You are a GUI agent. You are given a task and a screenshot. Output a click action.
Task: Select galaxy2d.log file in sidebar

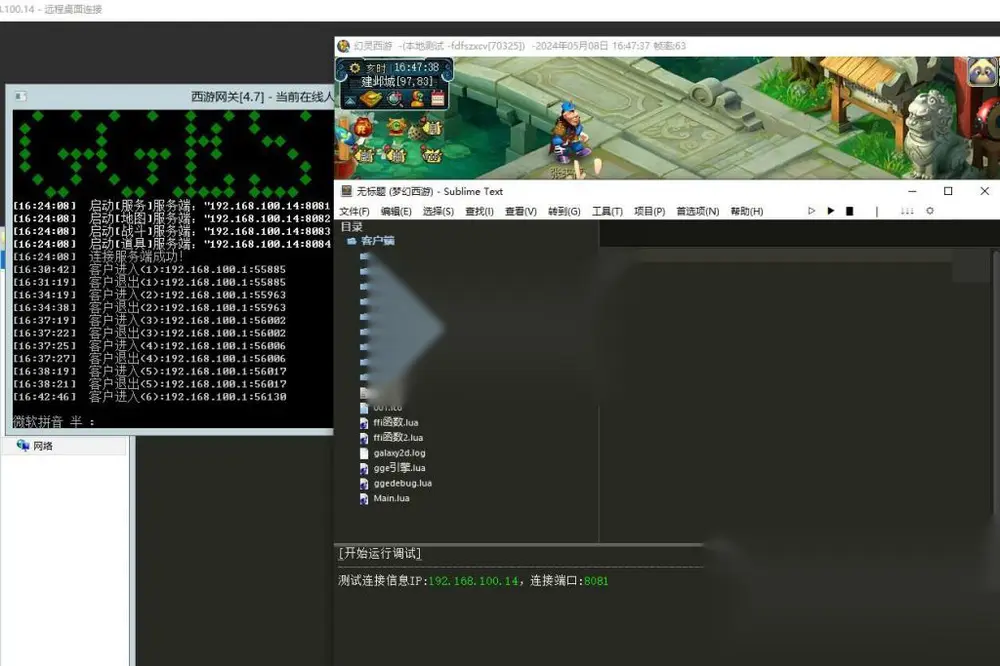[399, 453]
